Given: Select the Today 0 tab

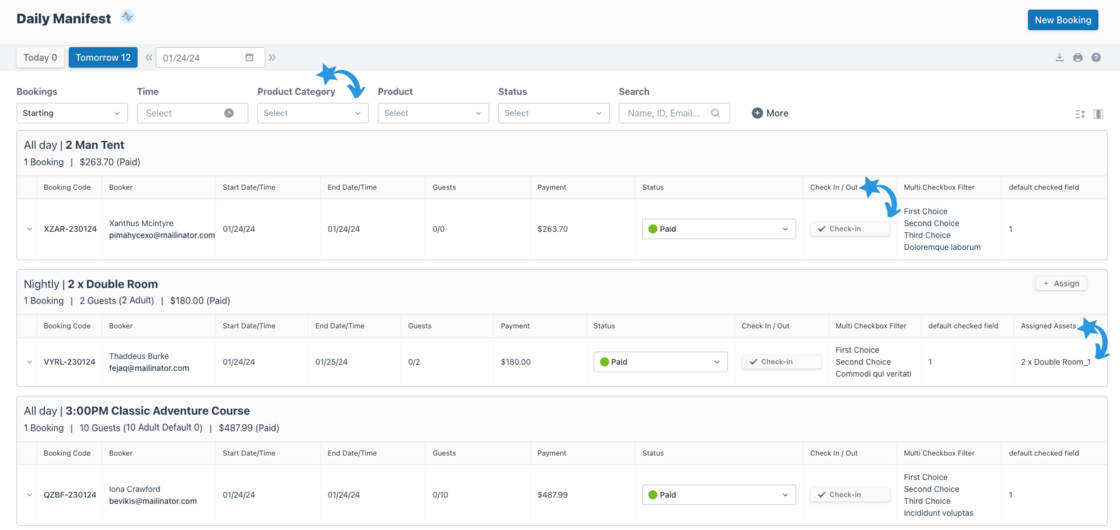Looking at the screenshot, I should point(40,58).
